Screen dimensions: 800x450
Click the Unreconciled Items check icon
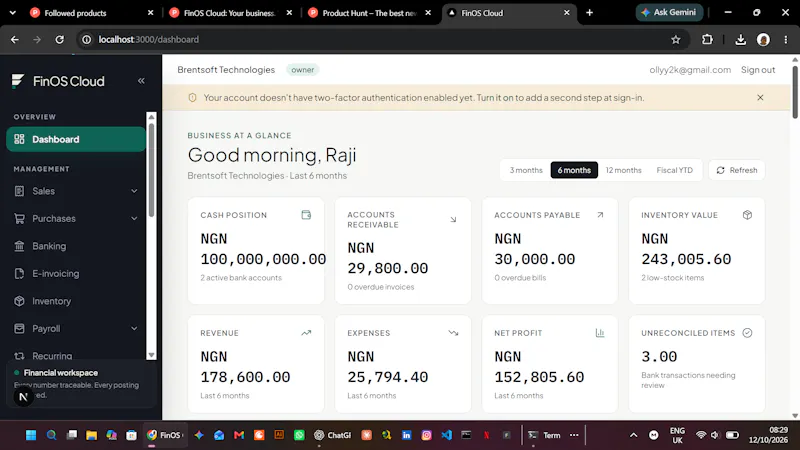tap(747, 333)
